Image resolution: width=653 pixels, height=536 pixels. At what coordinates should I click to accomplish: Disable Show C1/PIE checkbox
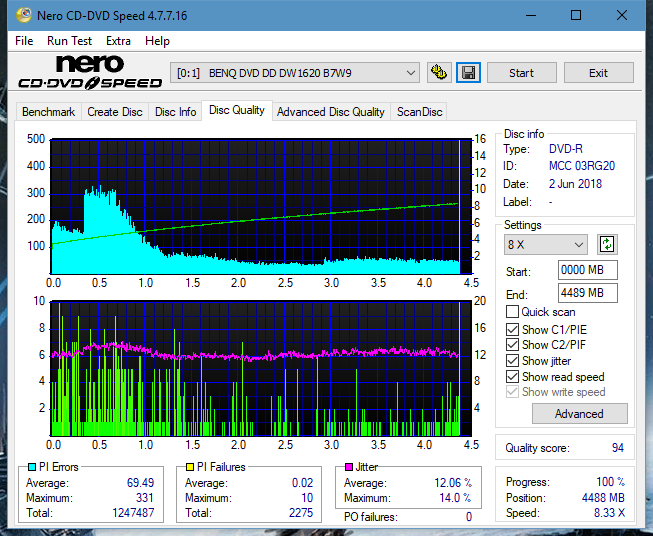pos(512,329)
